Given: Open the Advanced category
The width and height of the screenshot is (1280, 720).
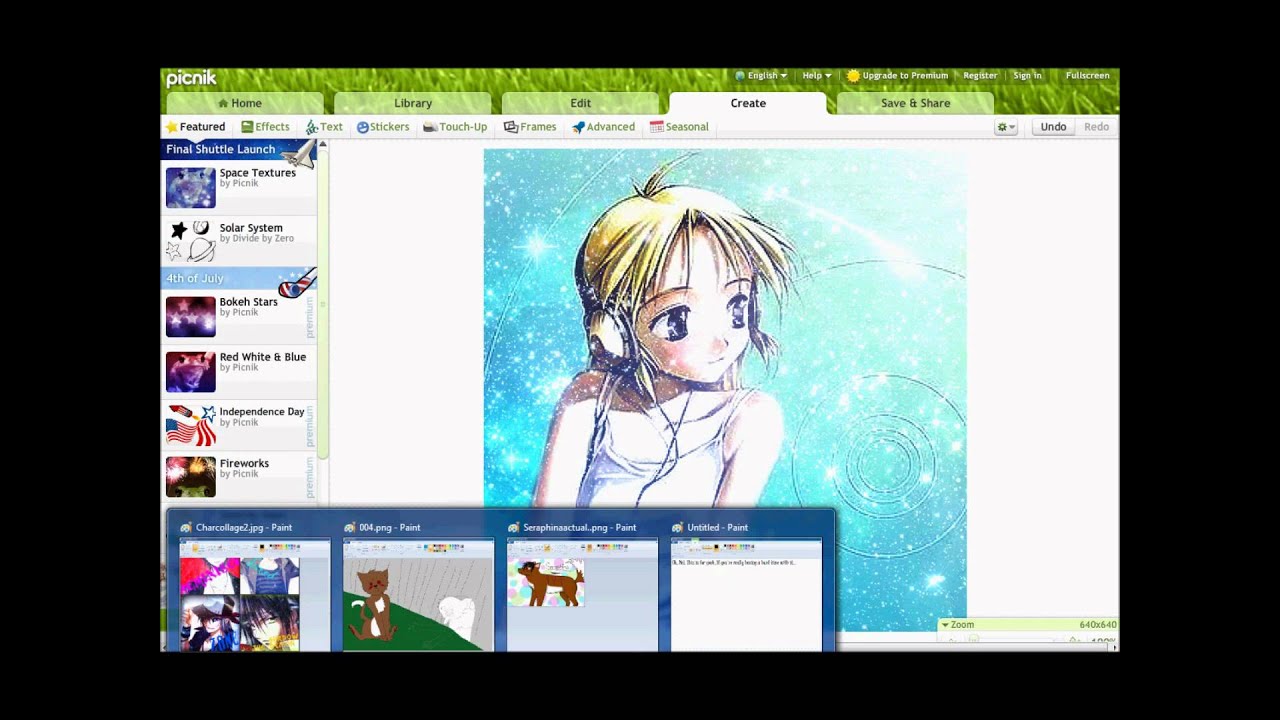Looking at the screenshot, I should (x=603, y=127).
